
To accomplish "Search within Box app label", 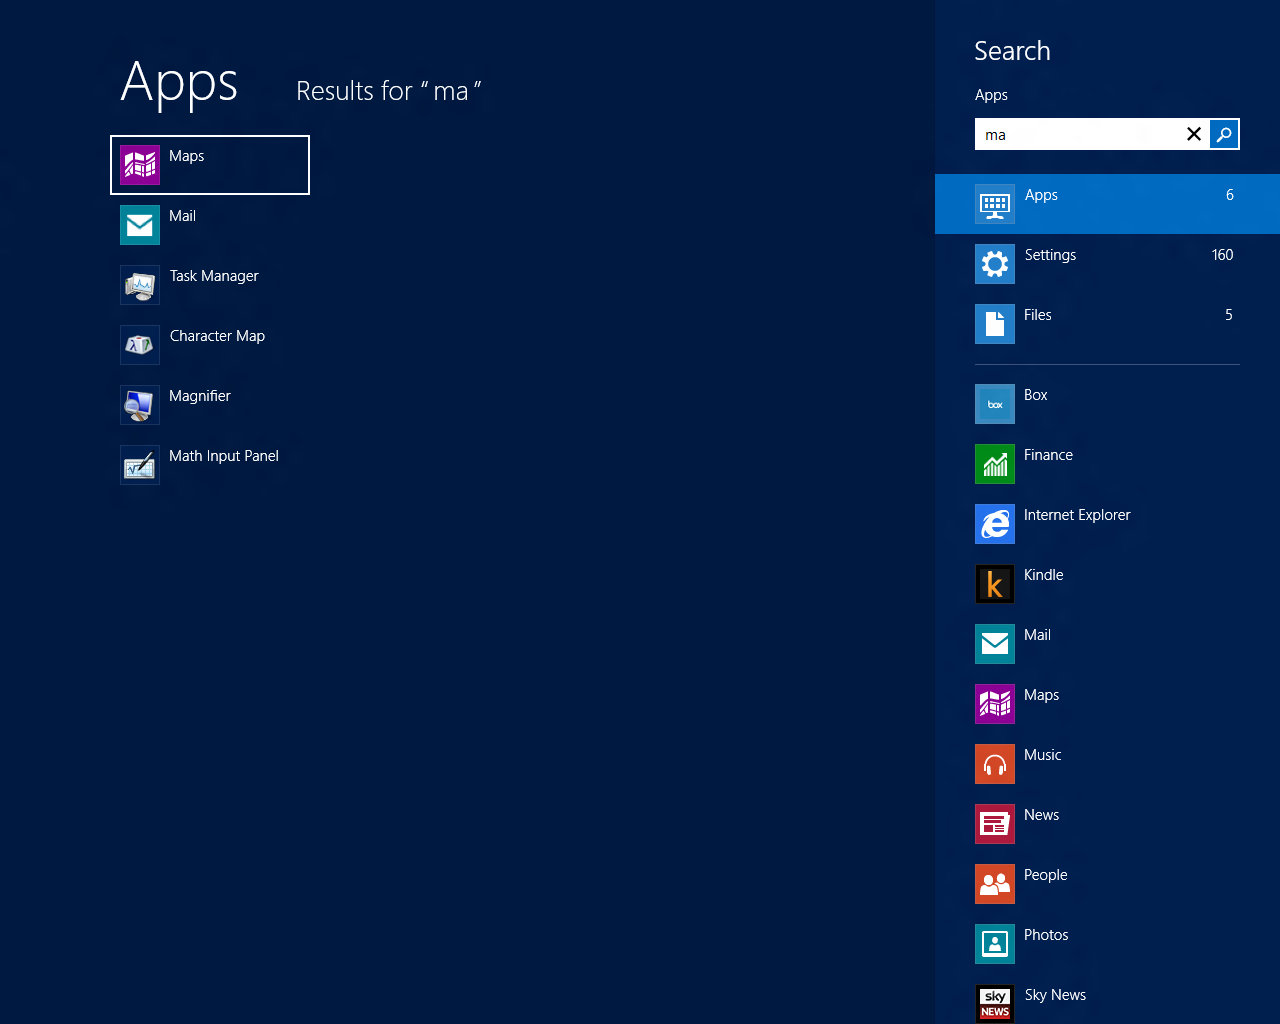I will point(1035,395).
